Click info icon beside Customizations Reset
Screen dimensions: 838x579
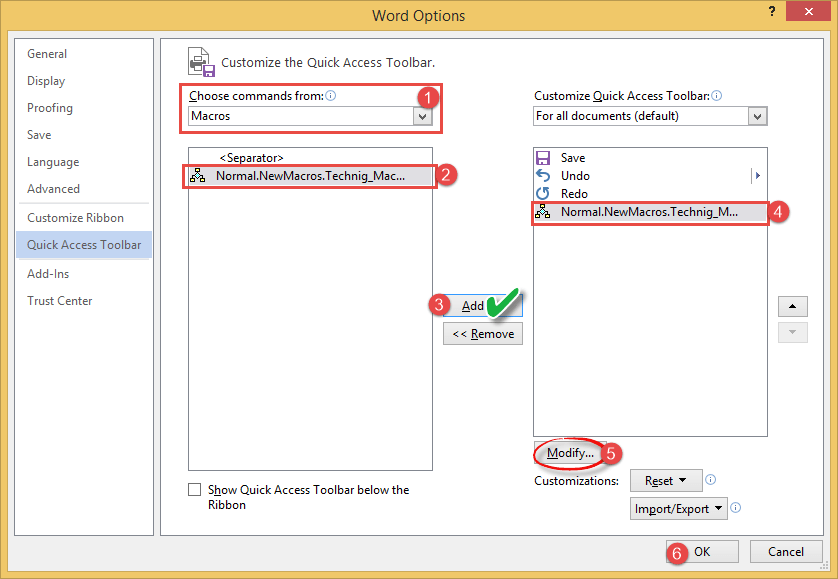[710, 480]
